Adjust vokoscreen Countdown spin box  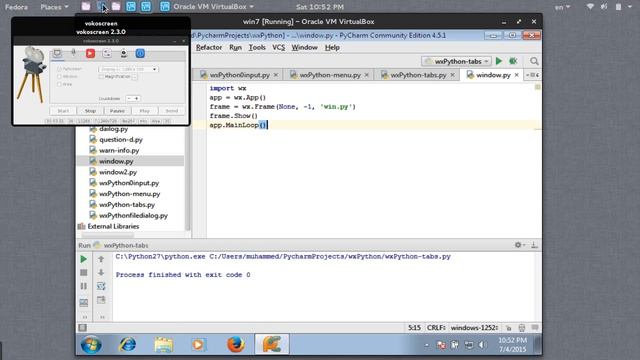(133, 98)
